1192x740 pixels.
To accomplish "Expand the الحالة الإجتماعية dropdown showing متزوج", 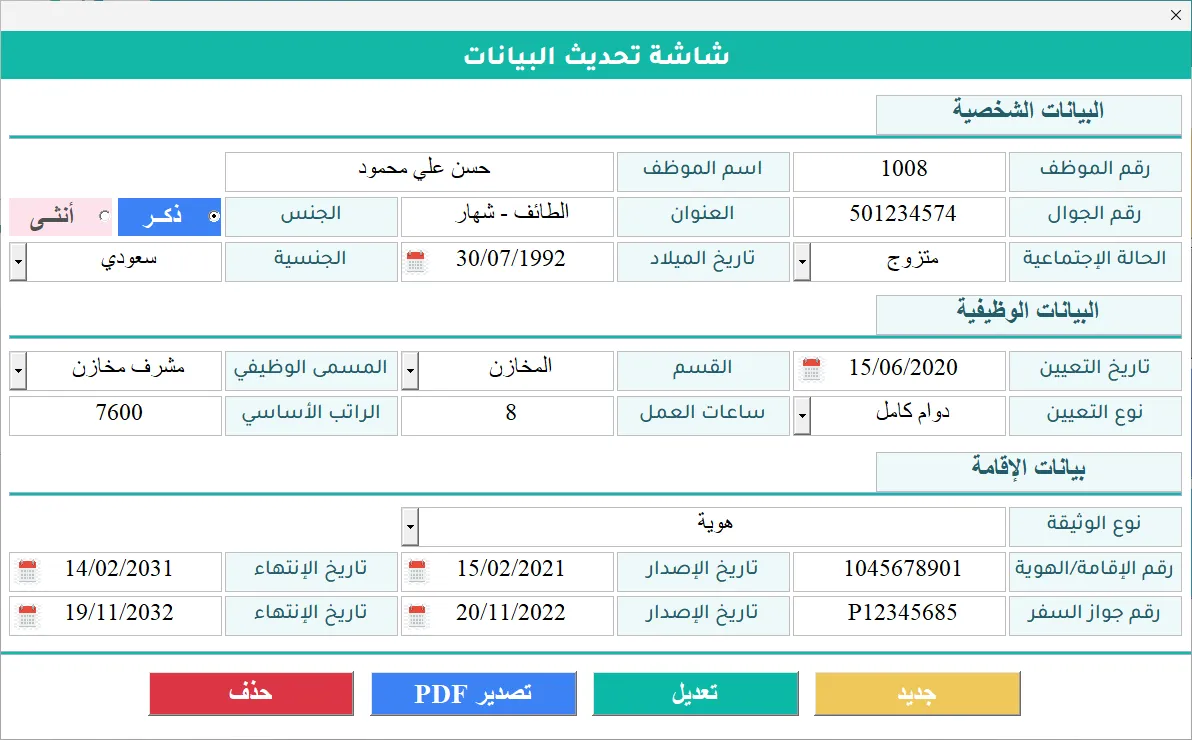I will point(801,262).
